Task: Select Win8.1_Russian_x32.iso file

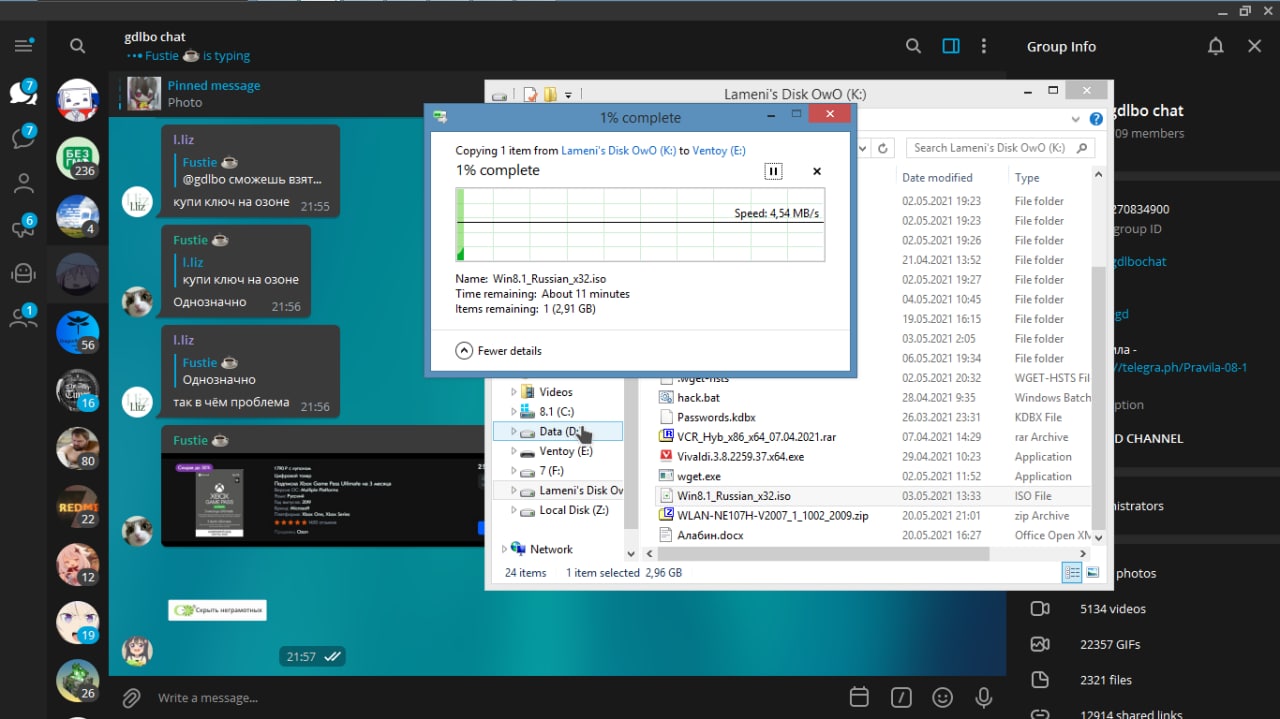Action: pos(734,496)
